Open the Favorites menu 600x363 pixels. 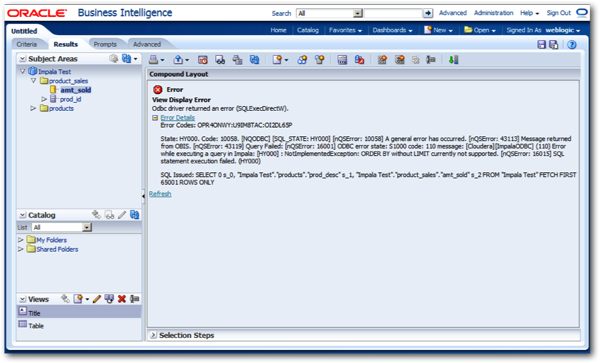tap(346, 30)
